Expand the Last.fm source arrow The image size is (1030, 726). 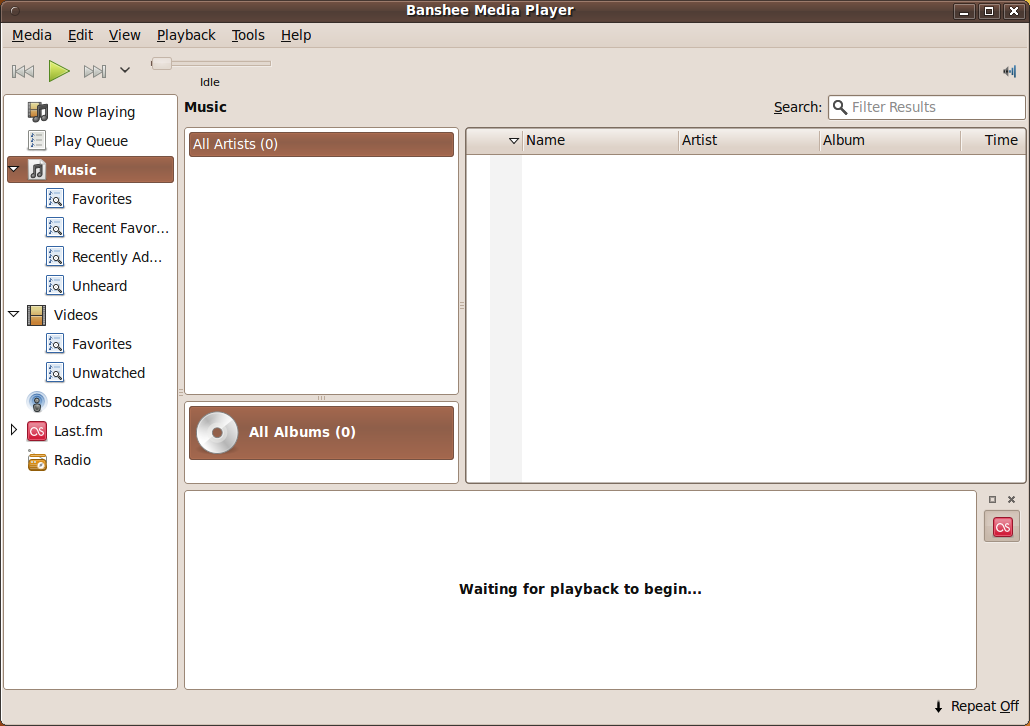click(x=14, y=431)
